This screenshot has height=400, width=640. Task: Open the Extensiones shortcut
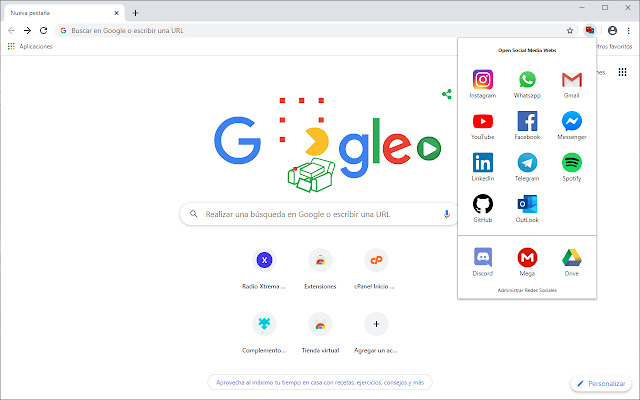(x=320, y=268)
